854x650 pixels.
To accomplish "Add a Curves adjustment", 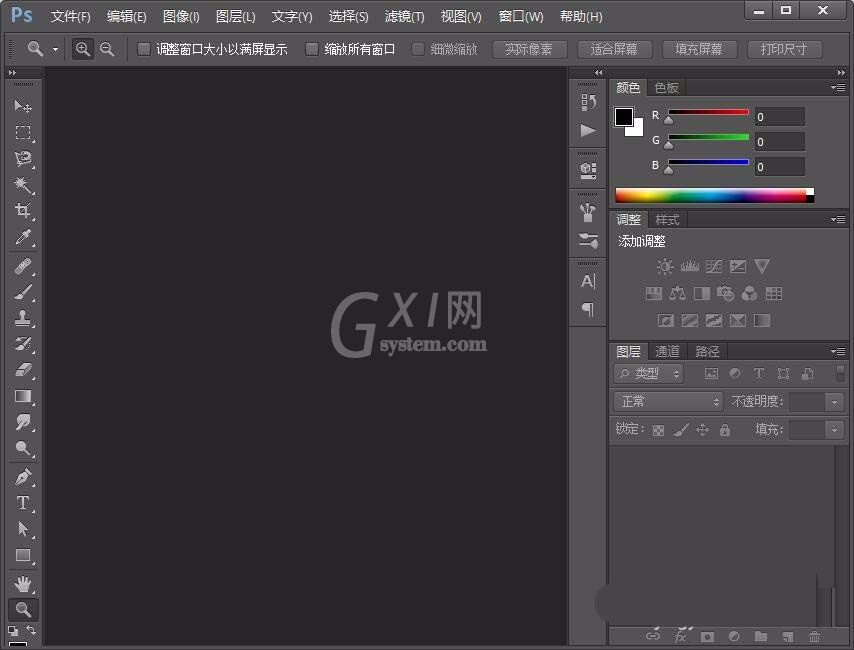I will [713, 266].
